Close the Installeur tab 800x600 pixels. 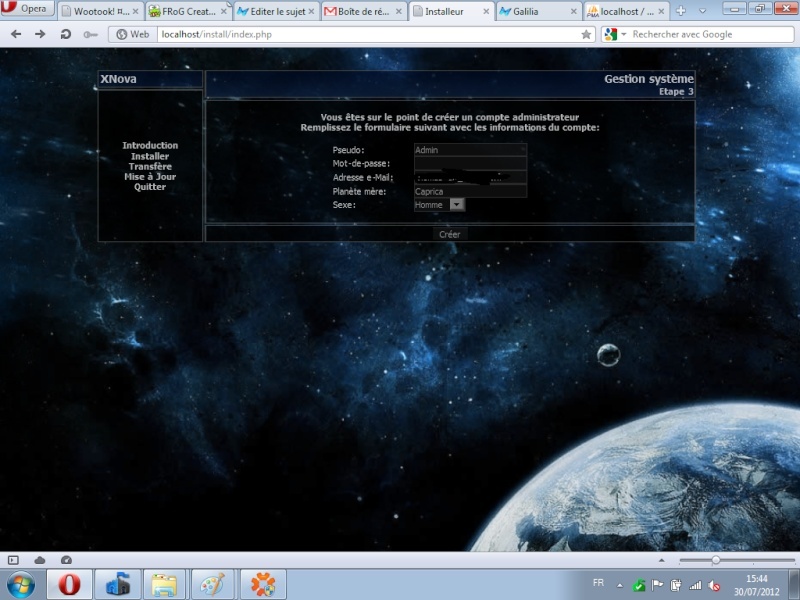pyautogui.click(x=486, y=11)
